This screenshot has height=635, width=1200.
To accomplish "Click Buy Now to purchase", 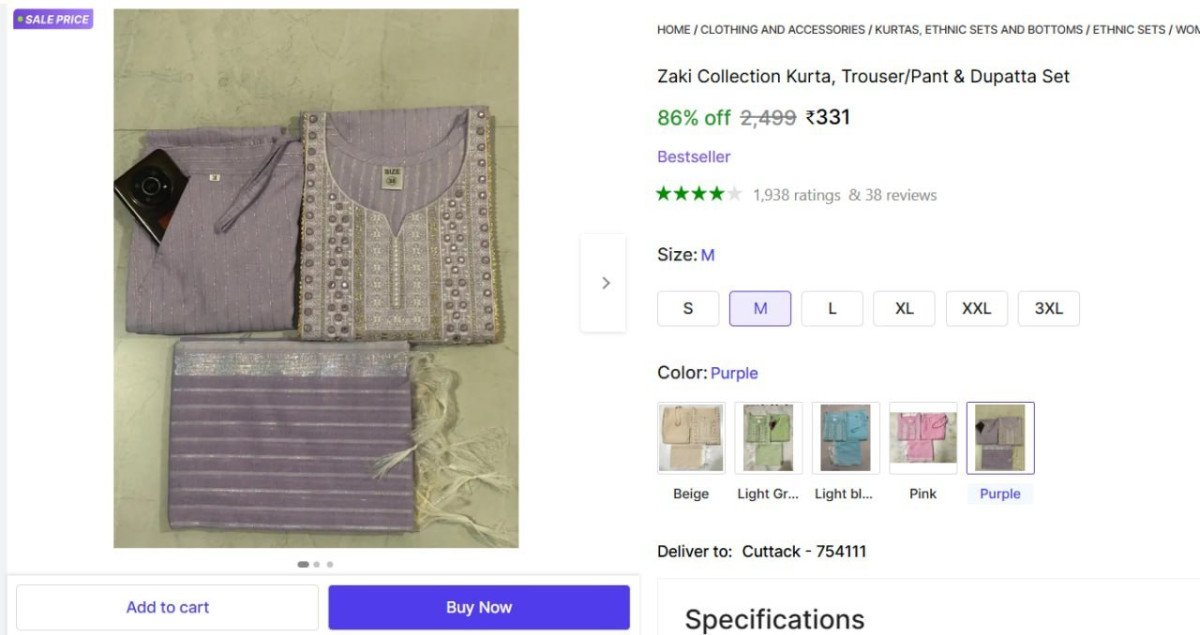I will [479, 606].
